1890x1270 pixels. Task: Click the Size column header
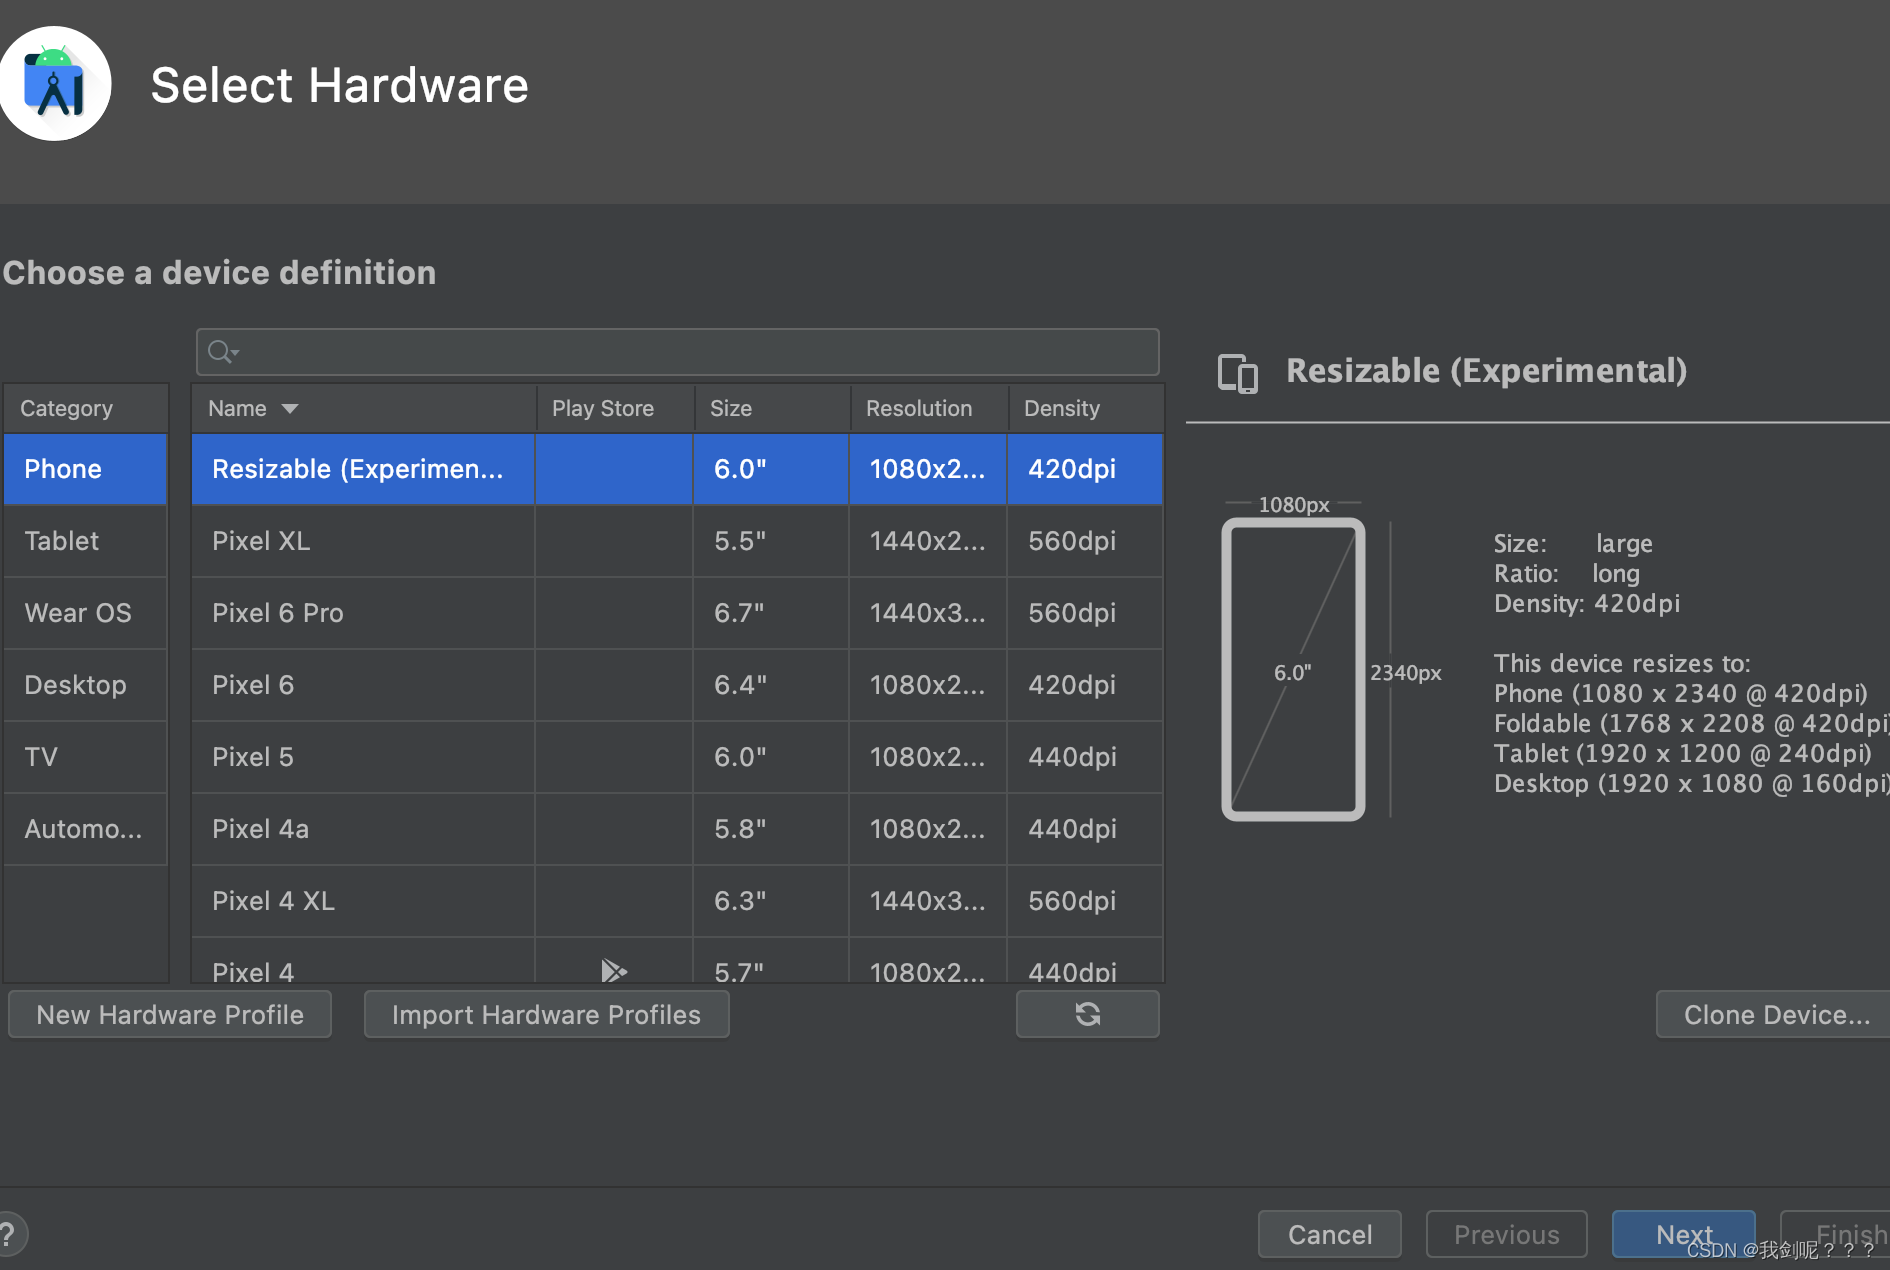click(x=772, y=408)
